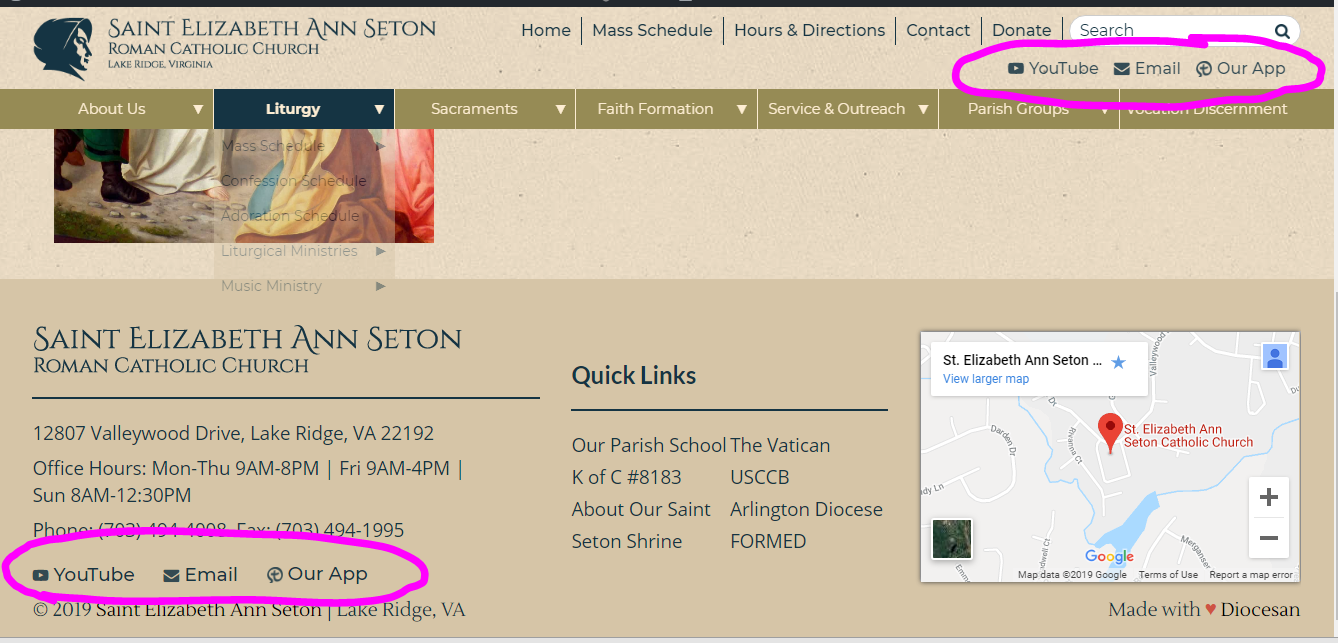Toggle satellite view thumbnail on map
Screen dimensions: 1338x643
pos(951,539)
